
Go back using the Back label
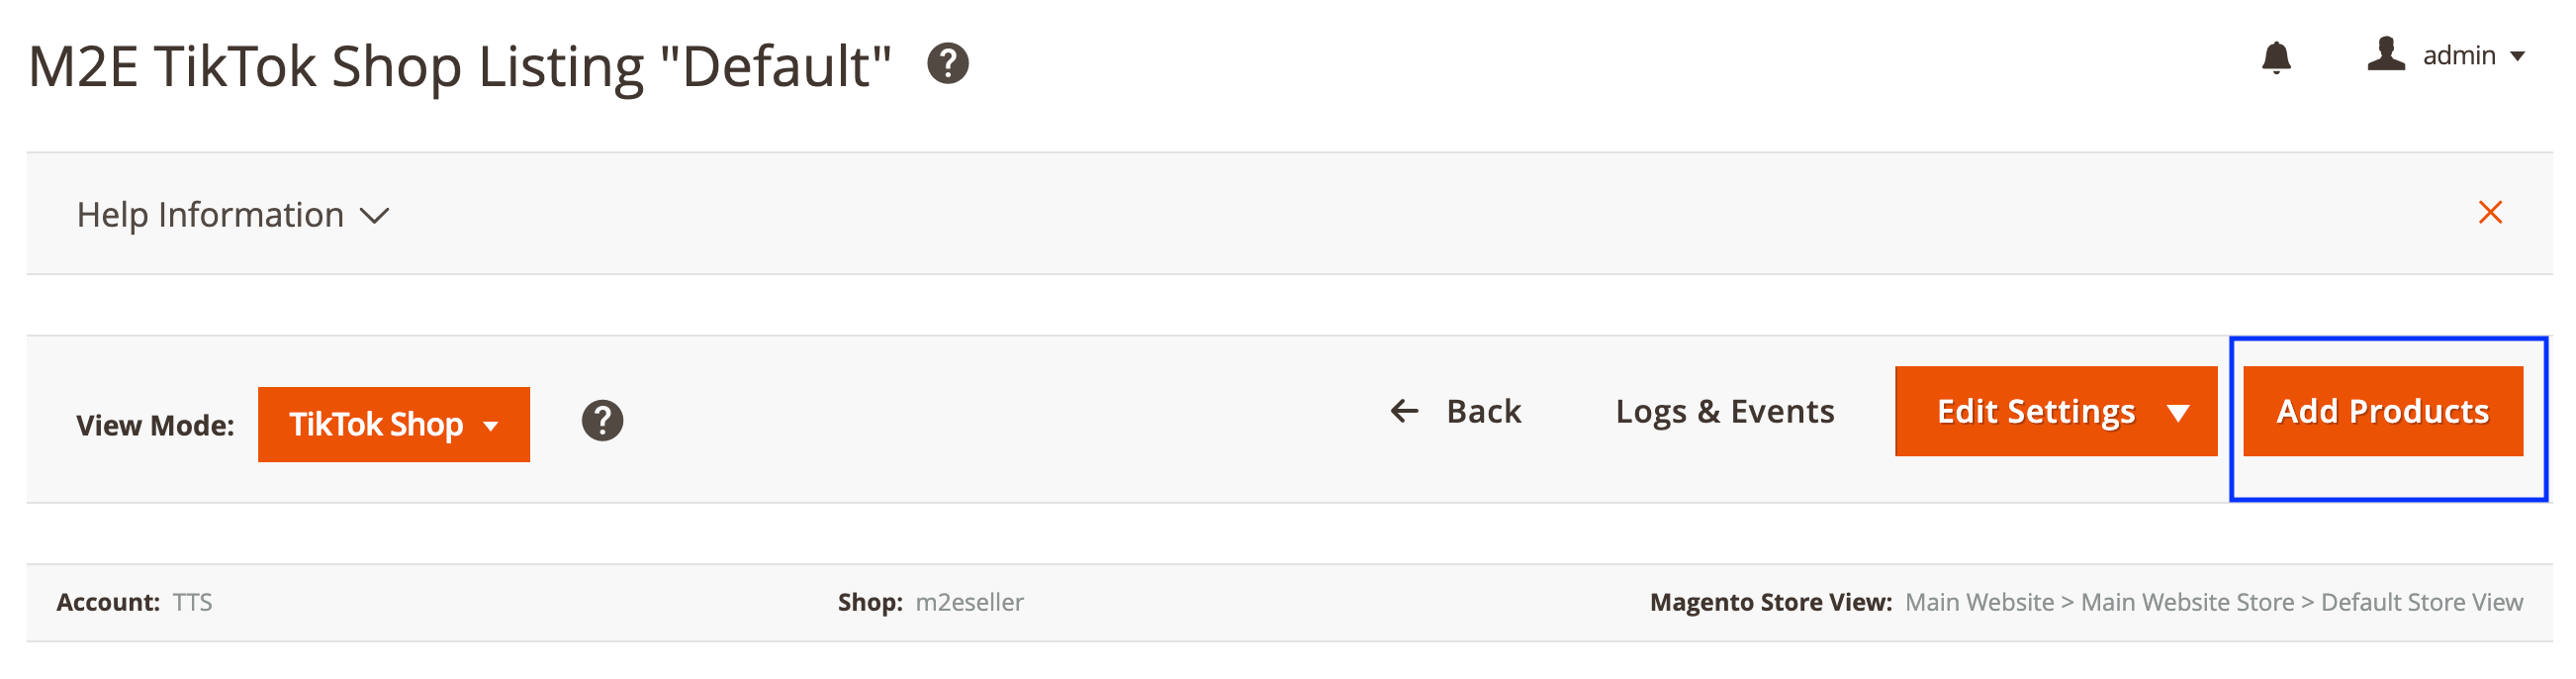pyautogui.click(x=1483, y=411)
